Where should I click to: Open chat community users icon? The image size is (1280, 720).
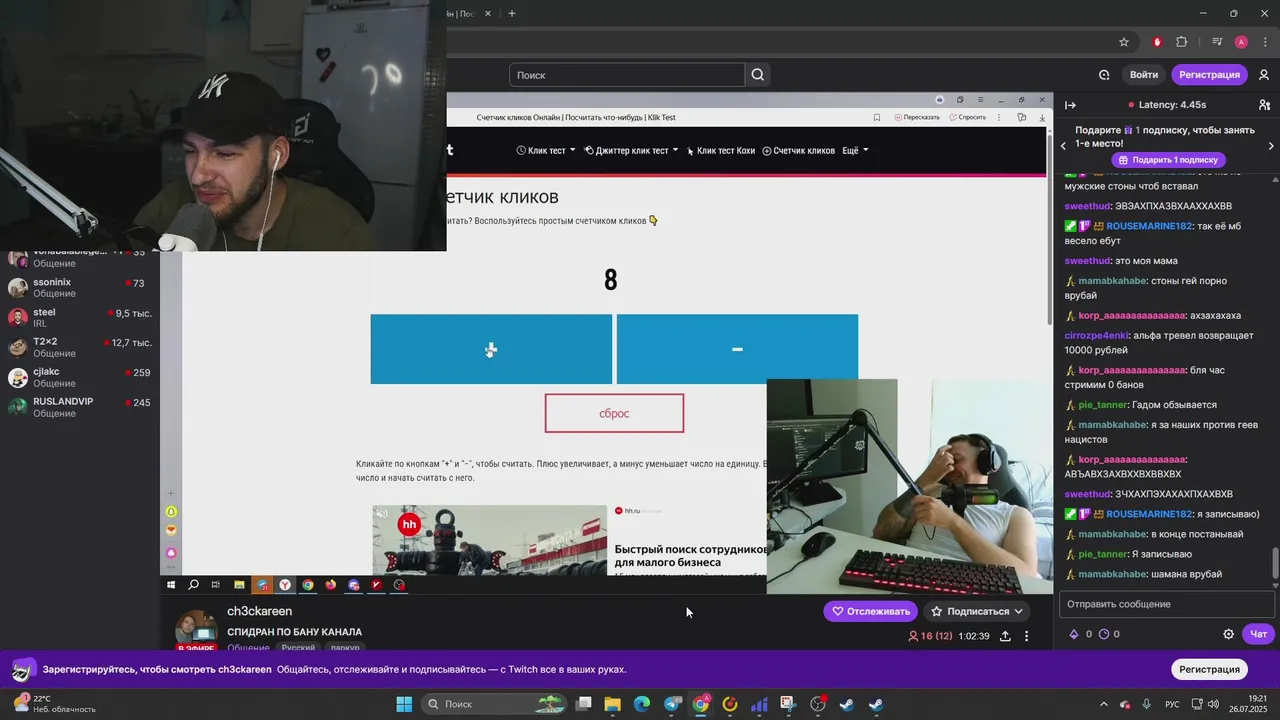pyautogui.click(x=1264, y=105)
